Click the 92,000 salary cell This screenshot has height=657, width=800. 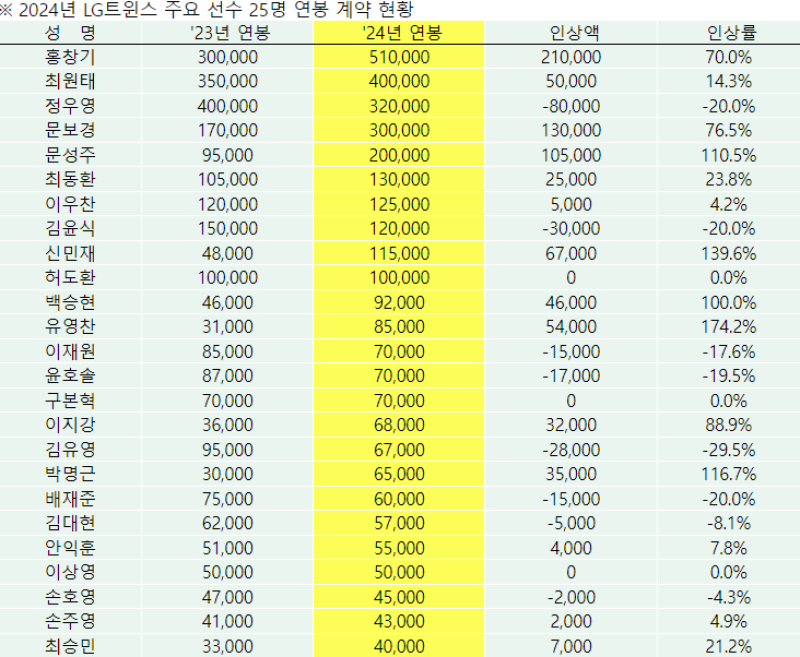pyautogui.click(x=399, y=302)
